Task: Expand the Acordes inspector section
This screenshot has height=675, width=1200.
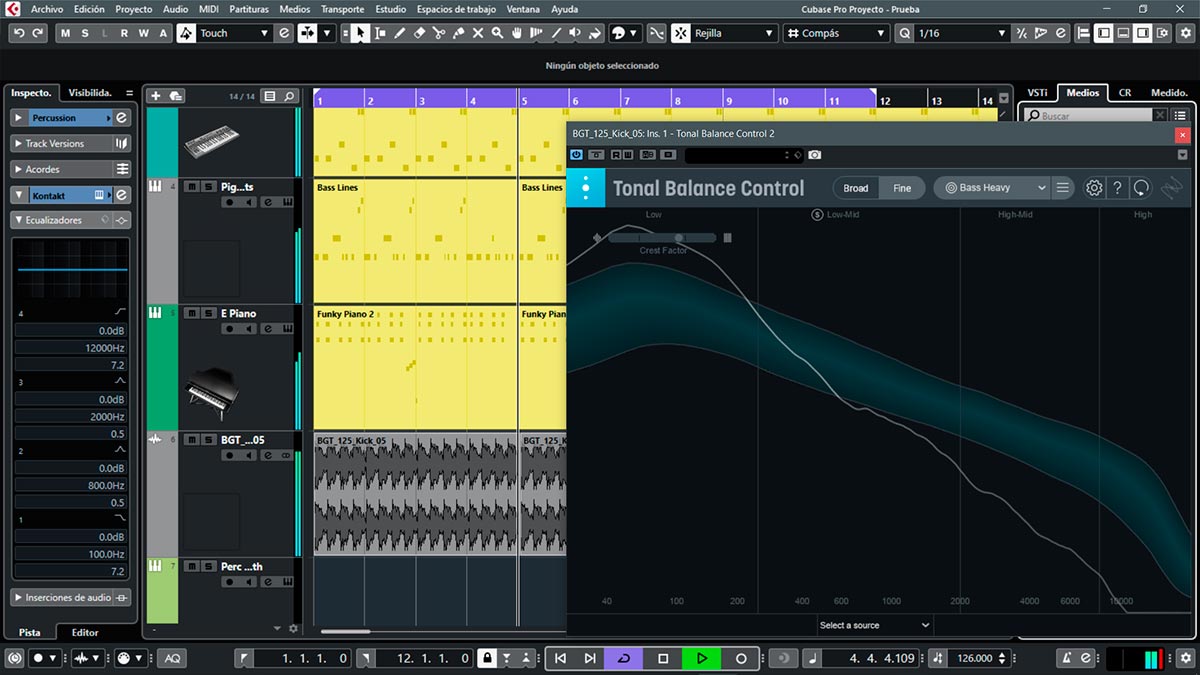Action: coord(72,169)
